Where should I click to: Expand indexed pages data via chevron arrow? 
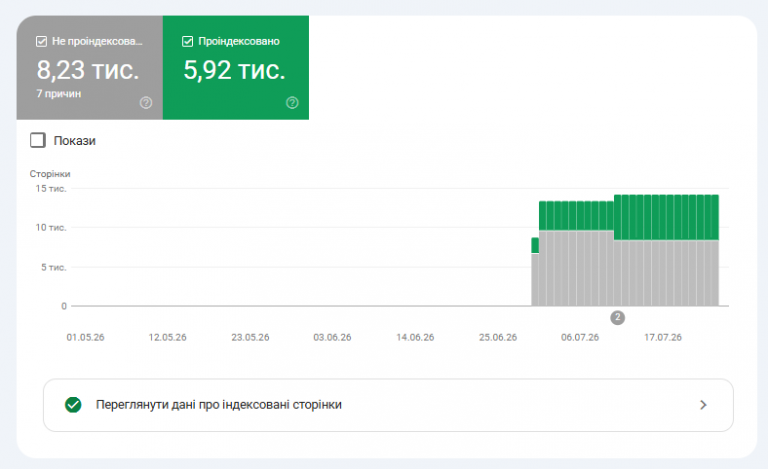click(x=703, y=405)
